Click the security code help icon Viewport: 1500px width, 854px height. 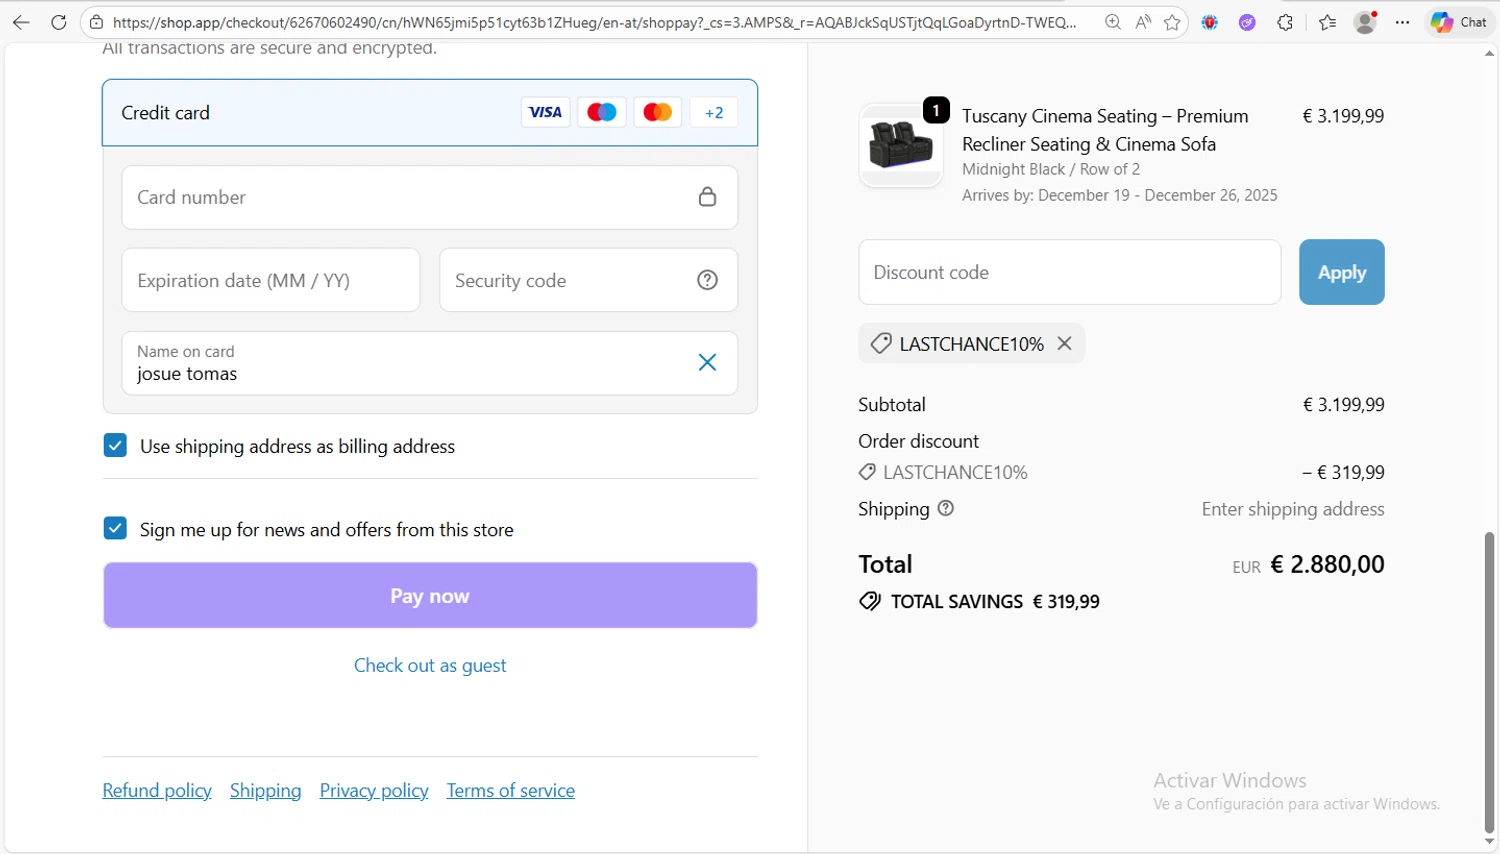[707, 280]
